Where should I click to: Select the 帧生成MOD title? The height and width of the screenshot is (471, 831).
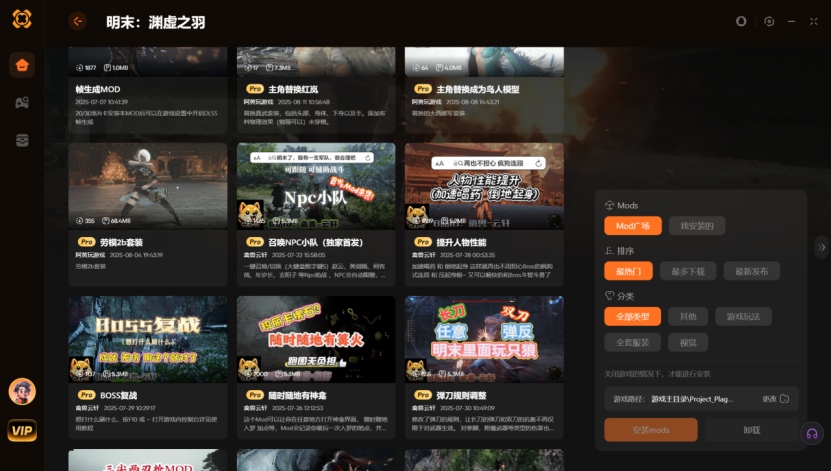tap(98, 89)
